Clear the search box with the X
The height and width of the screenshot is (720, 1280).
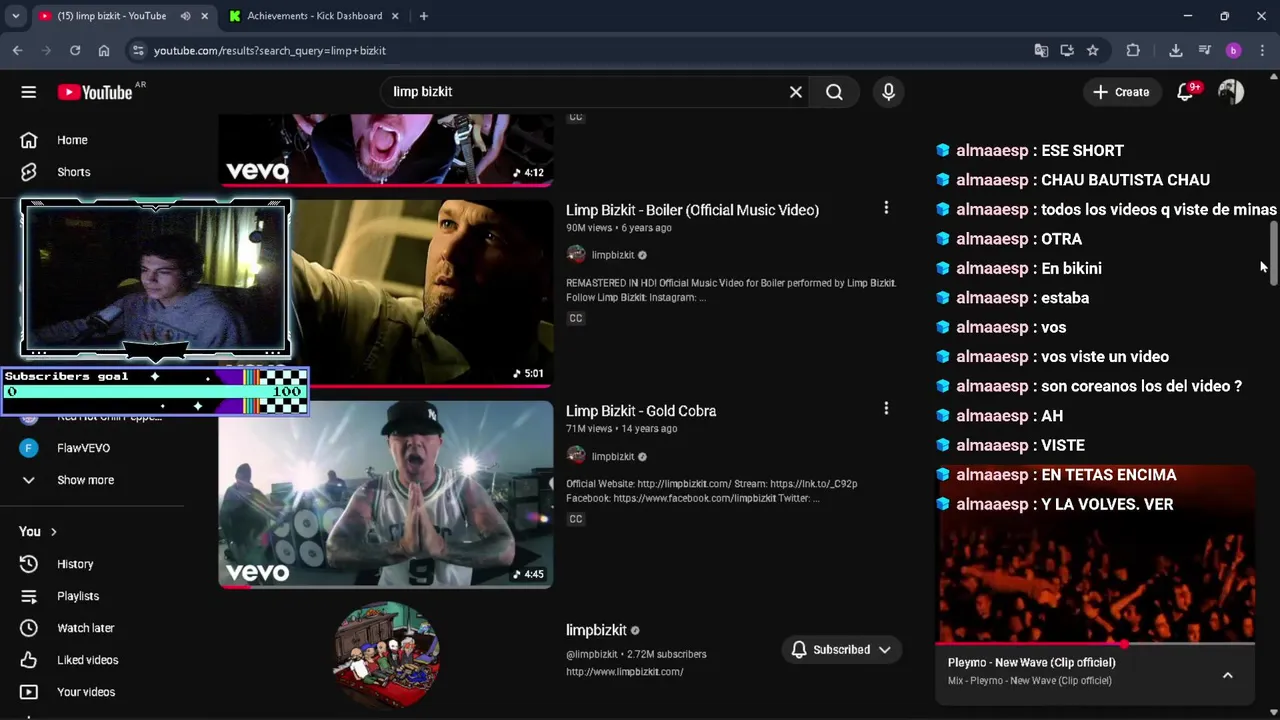[796, 92]
